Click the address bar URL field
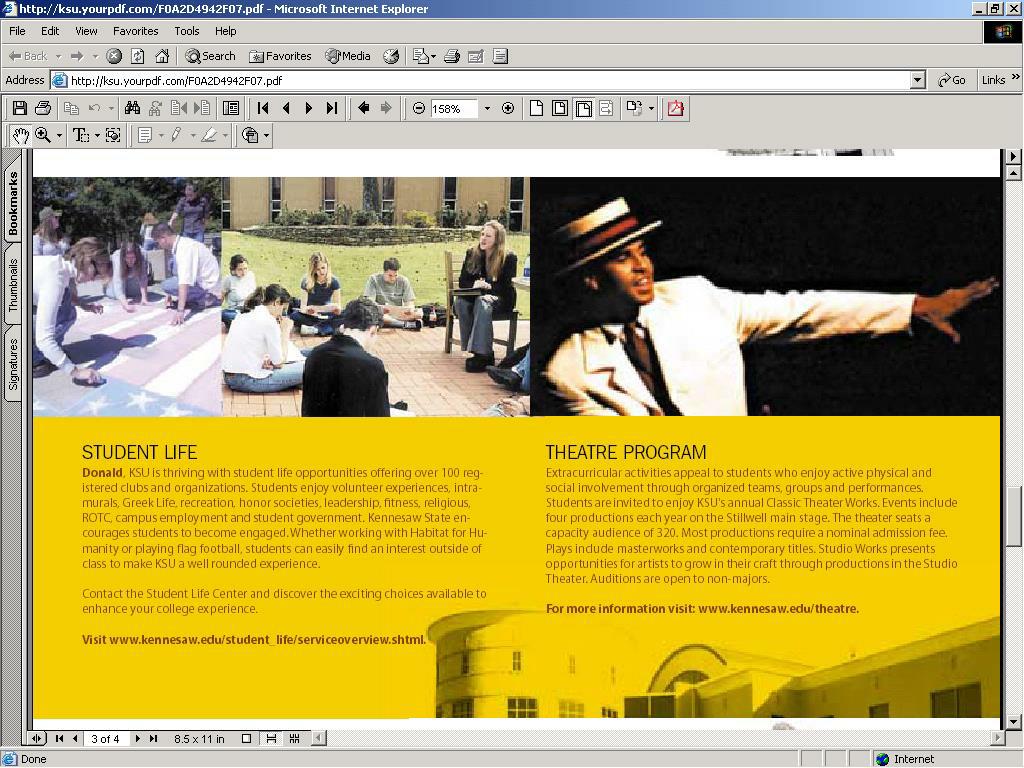 (481, 80)
